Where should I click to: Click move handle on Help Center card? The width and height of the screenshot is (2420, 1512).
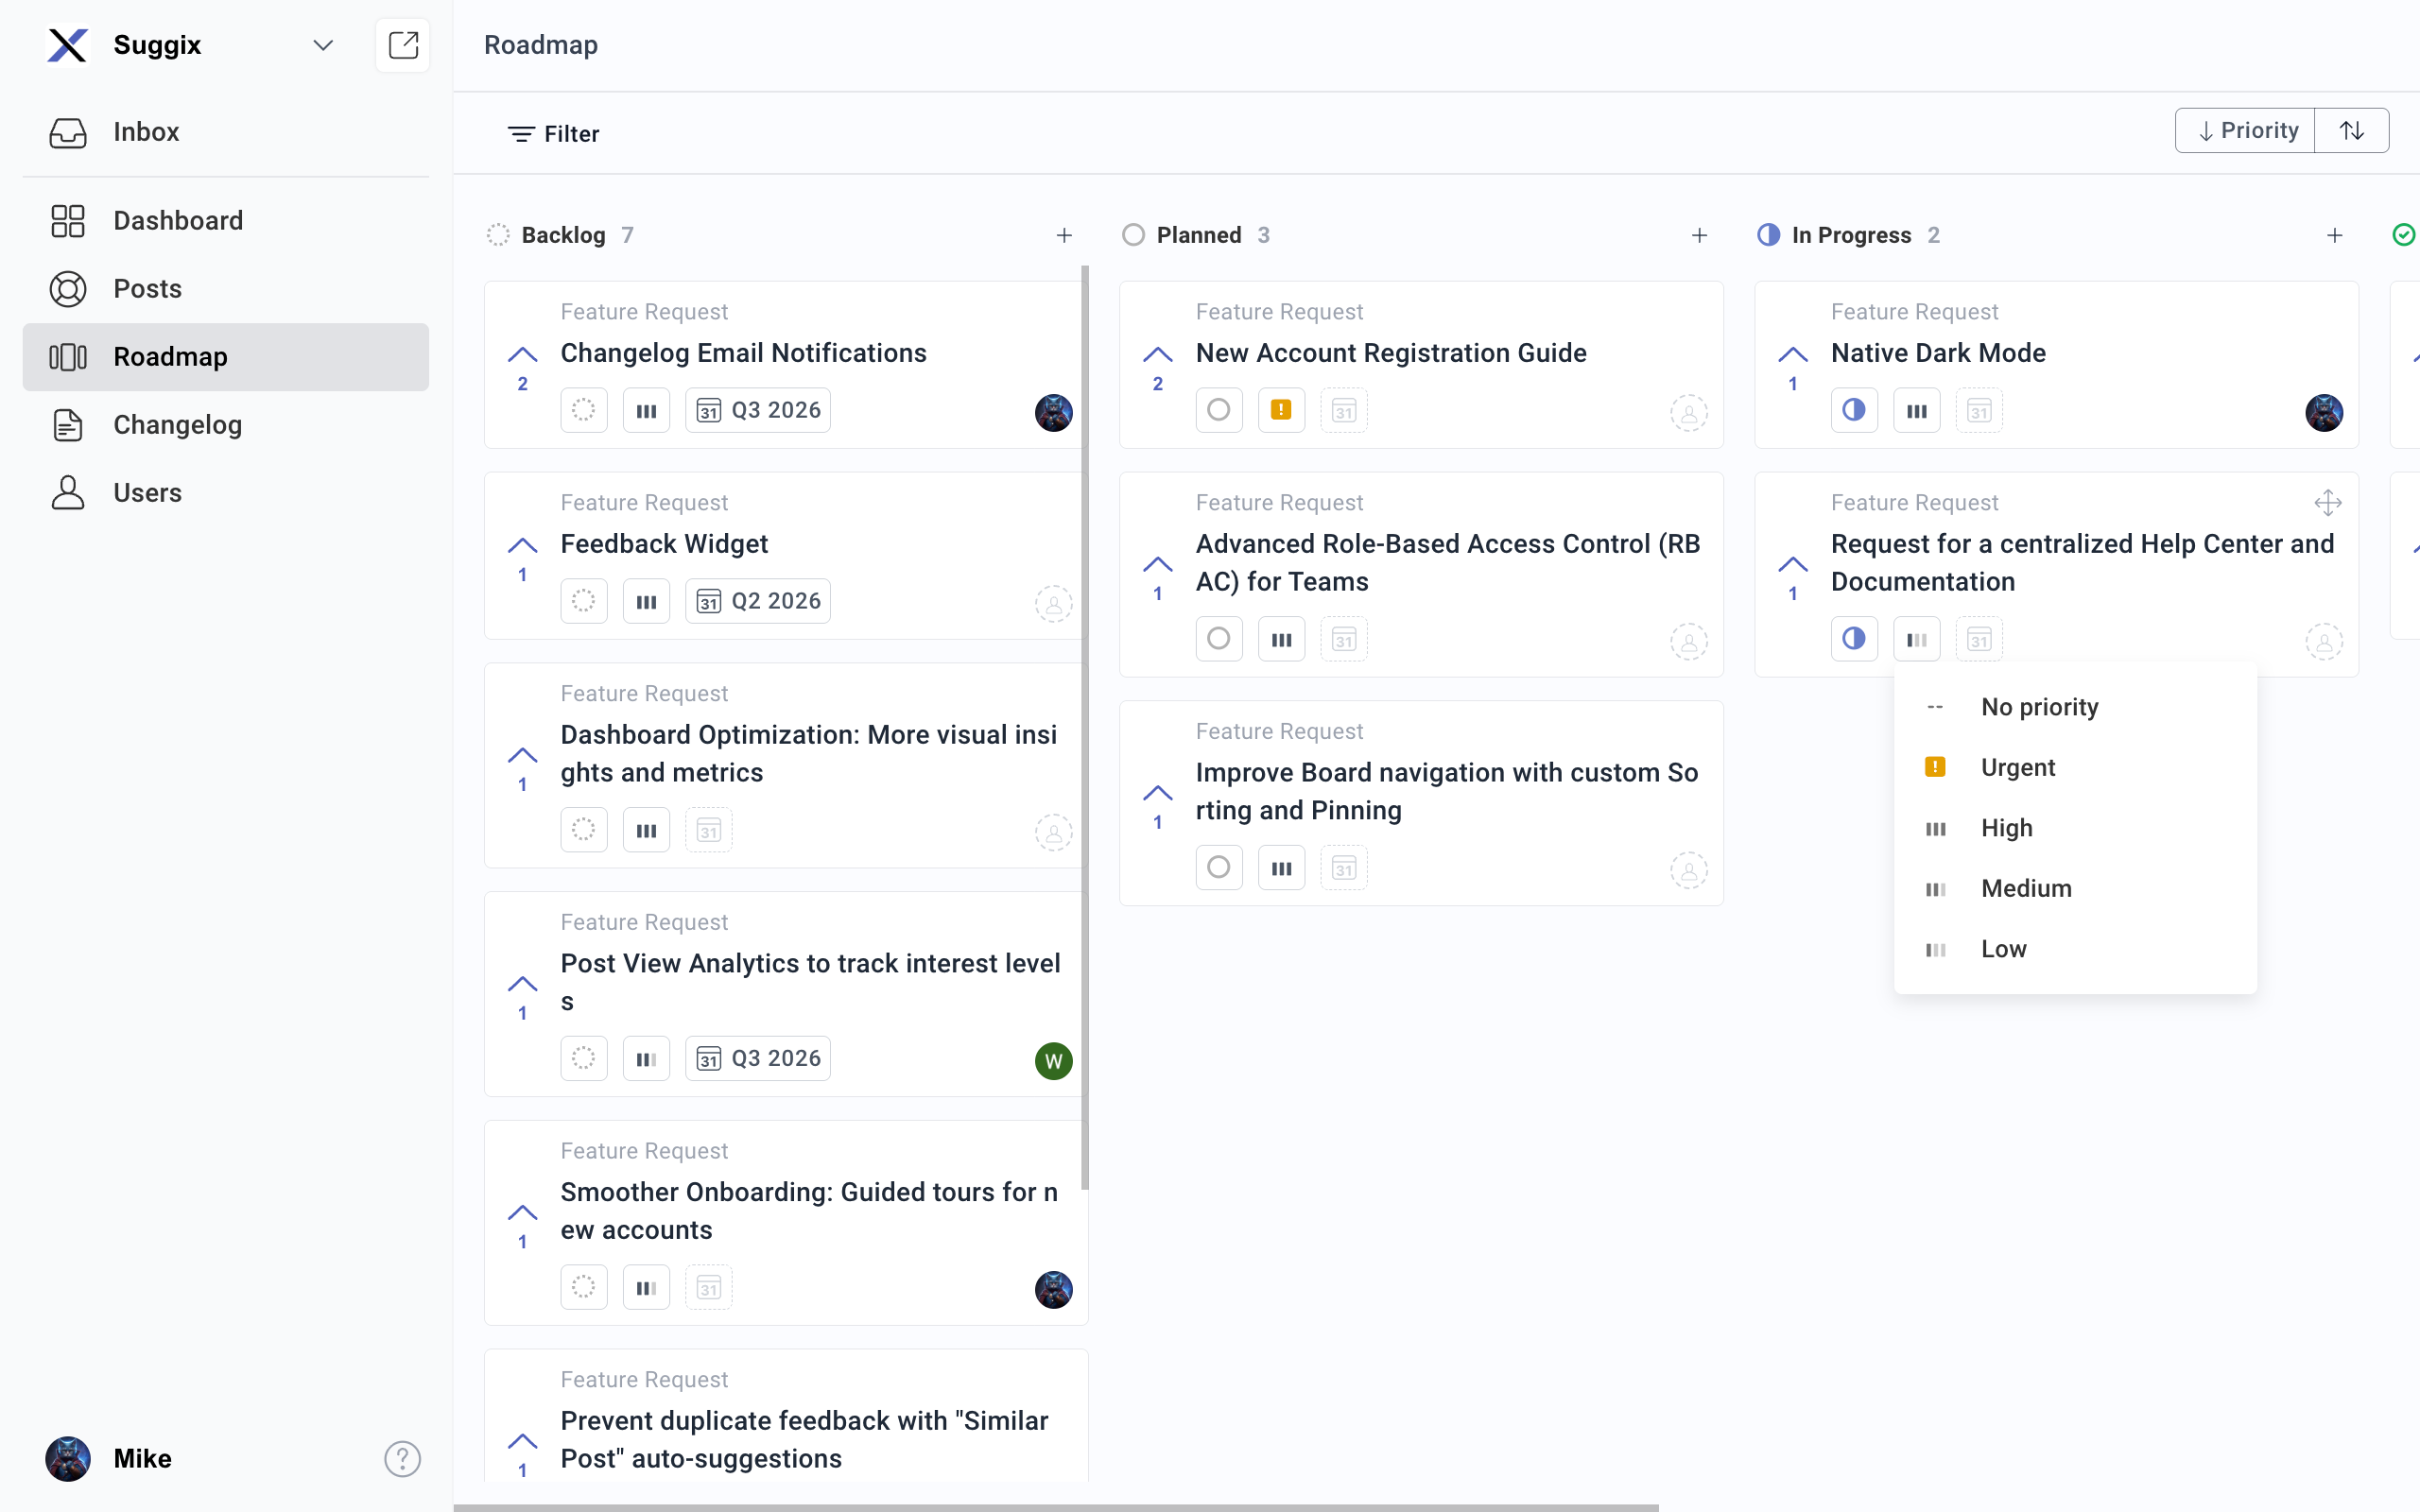point(2327,502)
